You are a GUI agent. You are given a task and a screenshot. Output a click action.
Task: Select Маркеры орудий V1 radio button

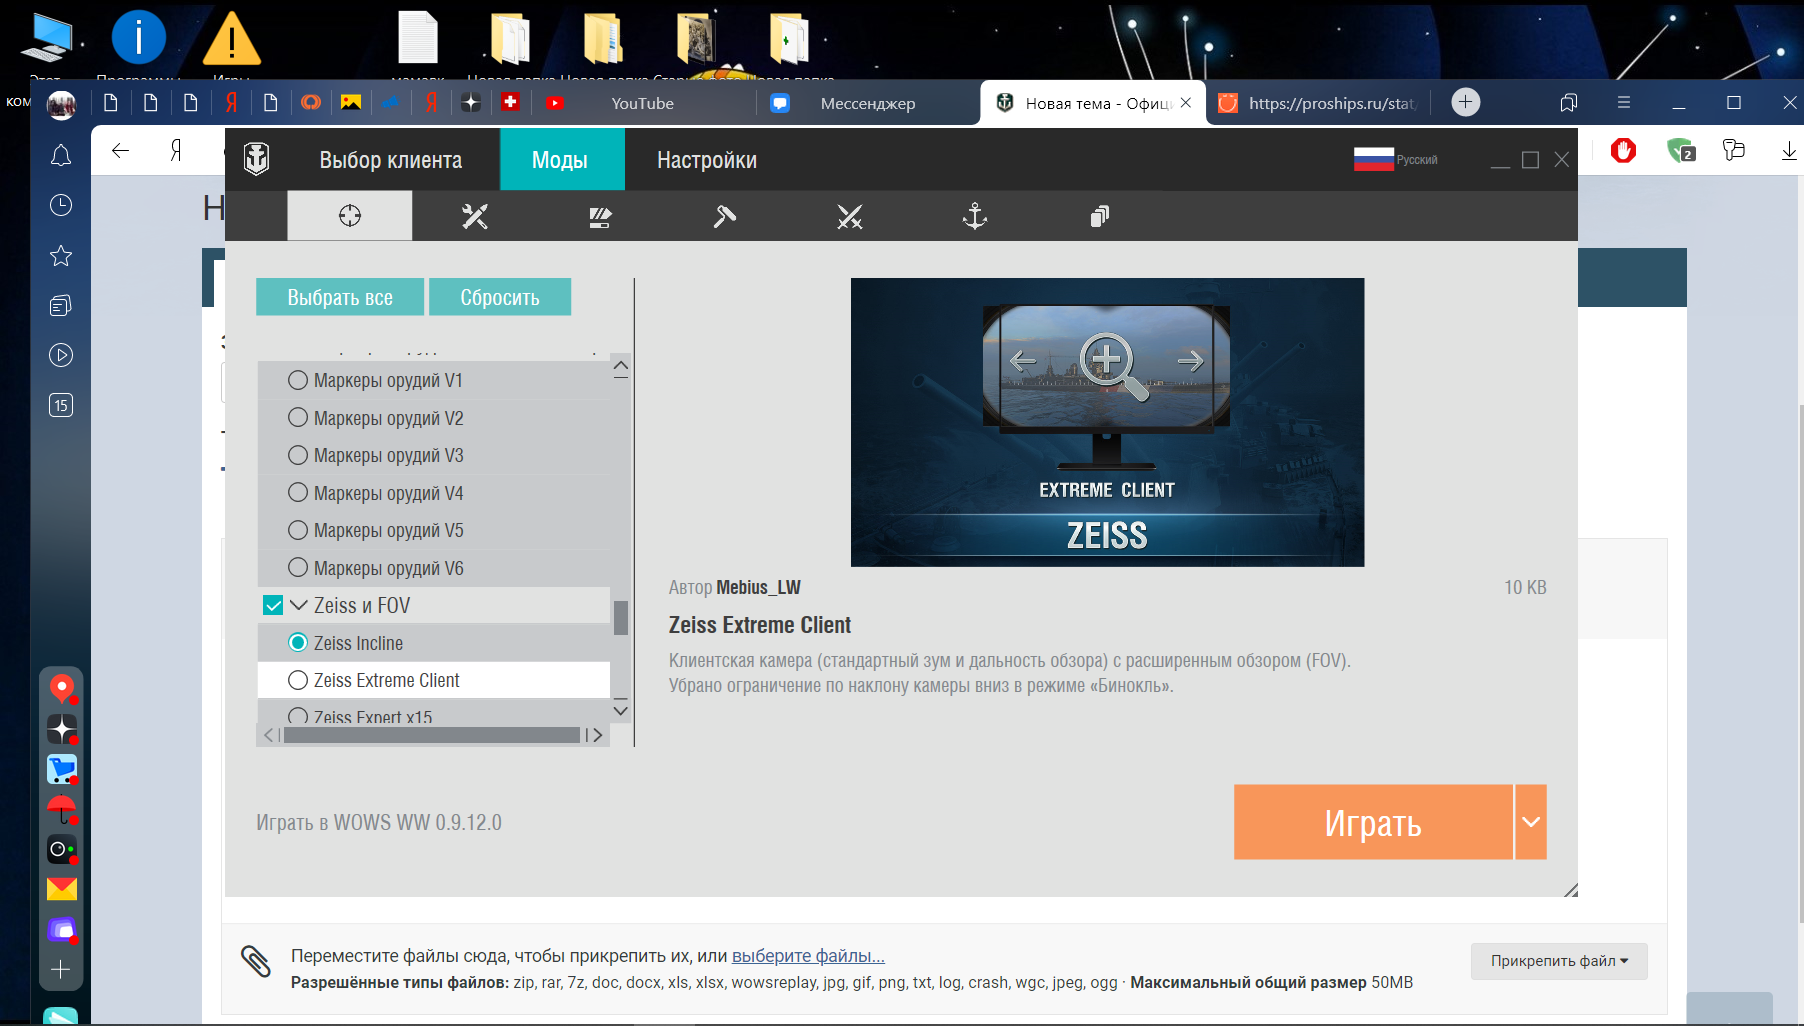coord(298,380)
